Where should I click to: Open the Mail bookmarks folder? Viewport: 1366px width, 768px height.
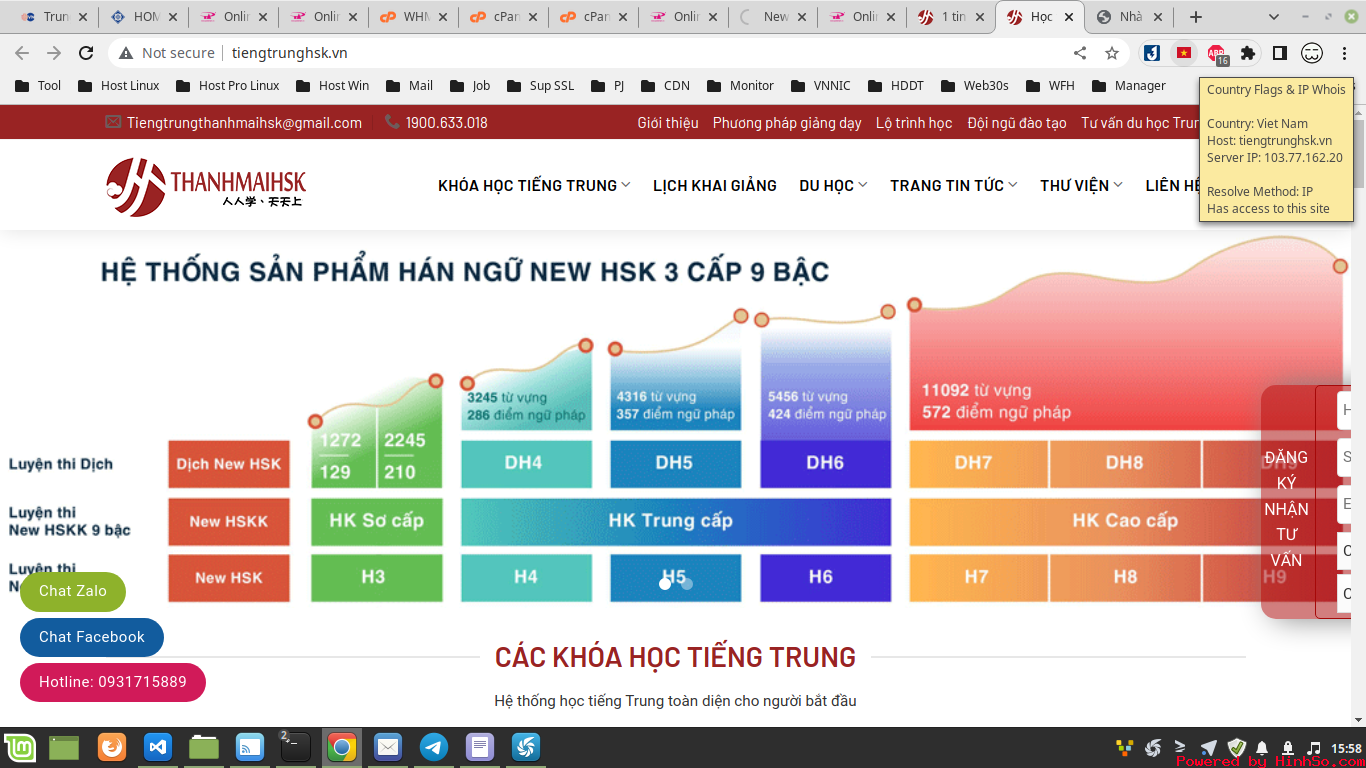[x=409, y=86]
